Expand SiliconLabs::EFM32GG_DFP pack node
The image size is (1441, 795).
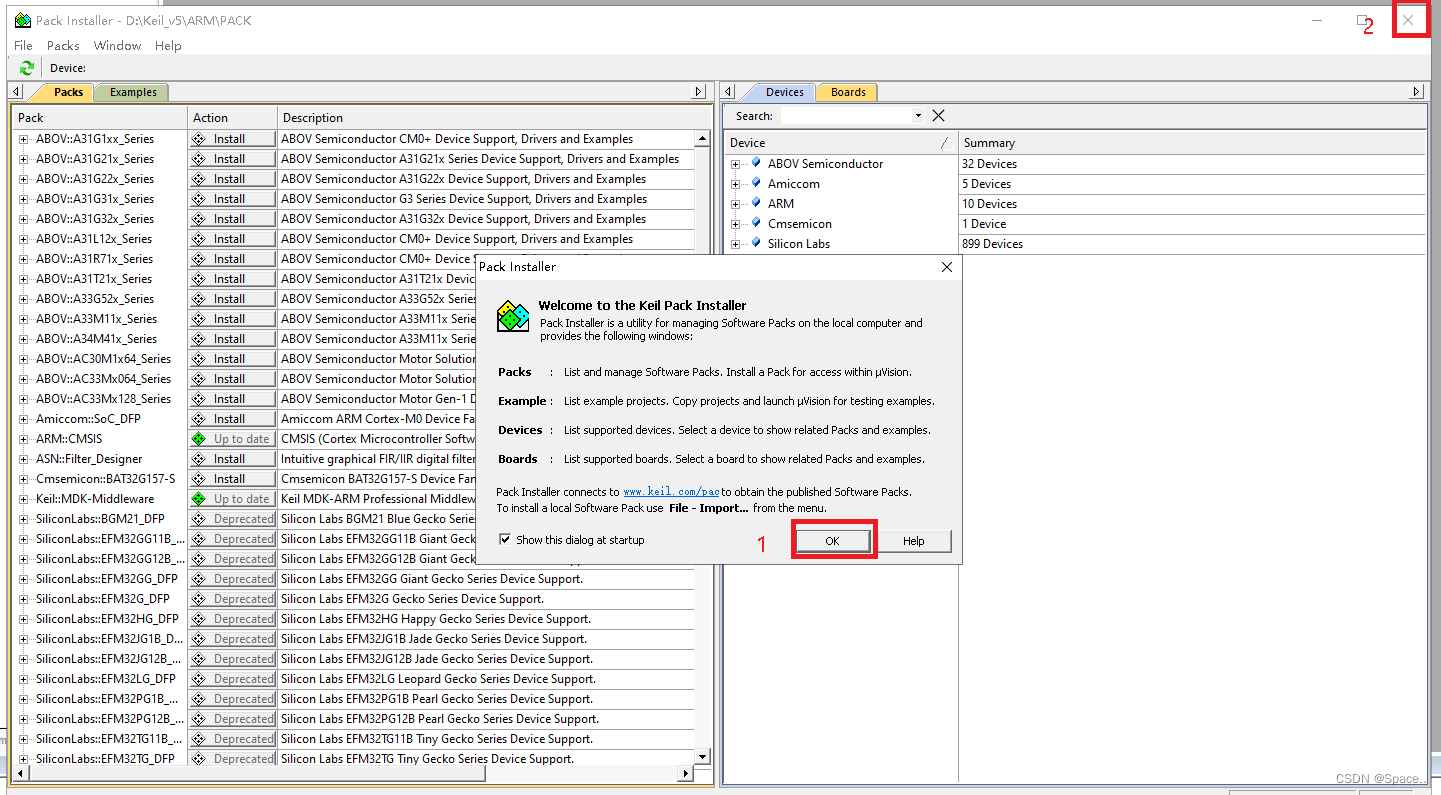(x=24, y=579)
